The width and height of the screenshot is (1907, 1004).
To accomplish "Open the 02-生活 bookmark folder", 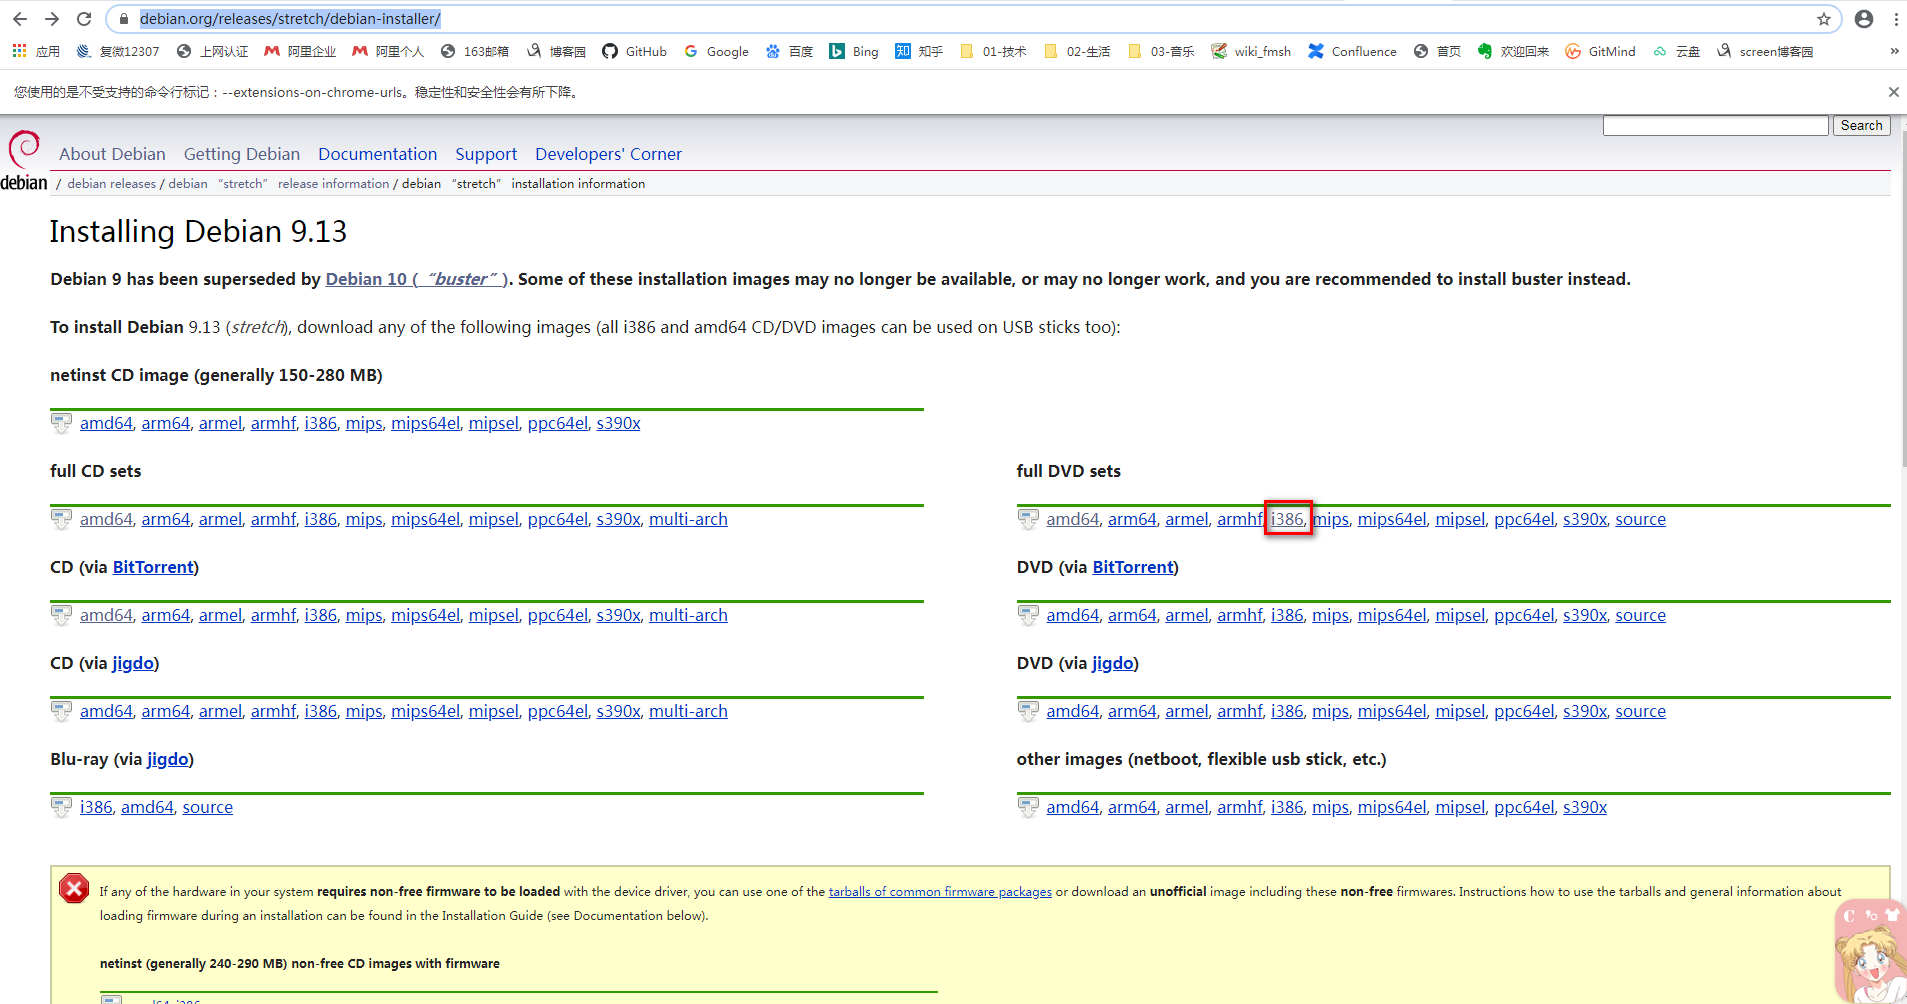I will [1077, 51].
